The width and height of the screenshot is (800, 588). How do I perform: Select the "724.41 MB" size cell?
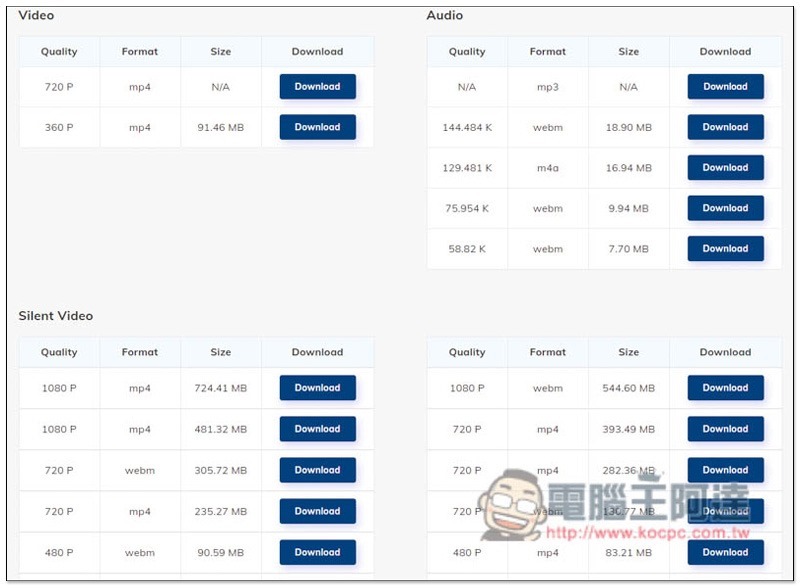tap(220, 388)
